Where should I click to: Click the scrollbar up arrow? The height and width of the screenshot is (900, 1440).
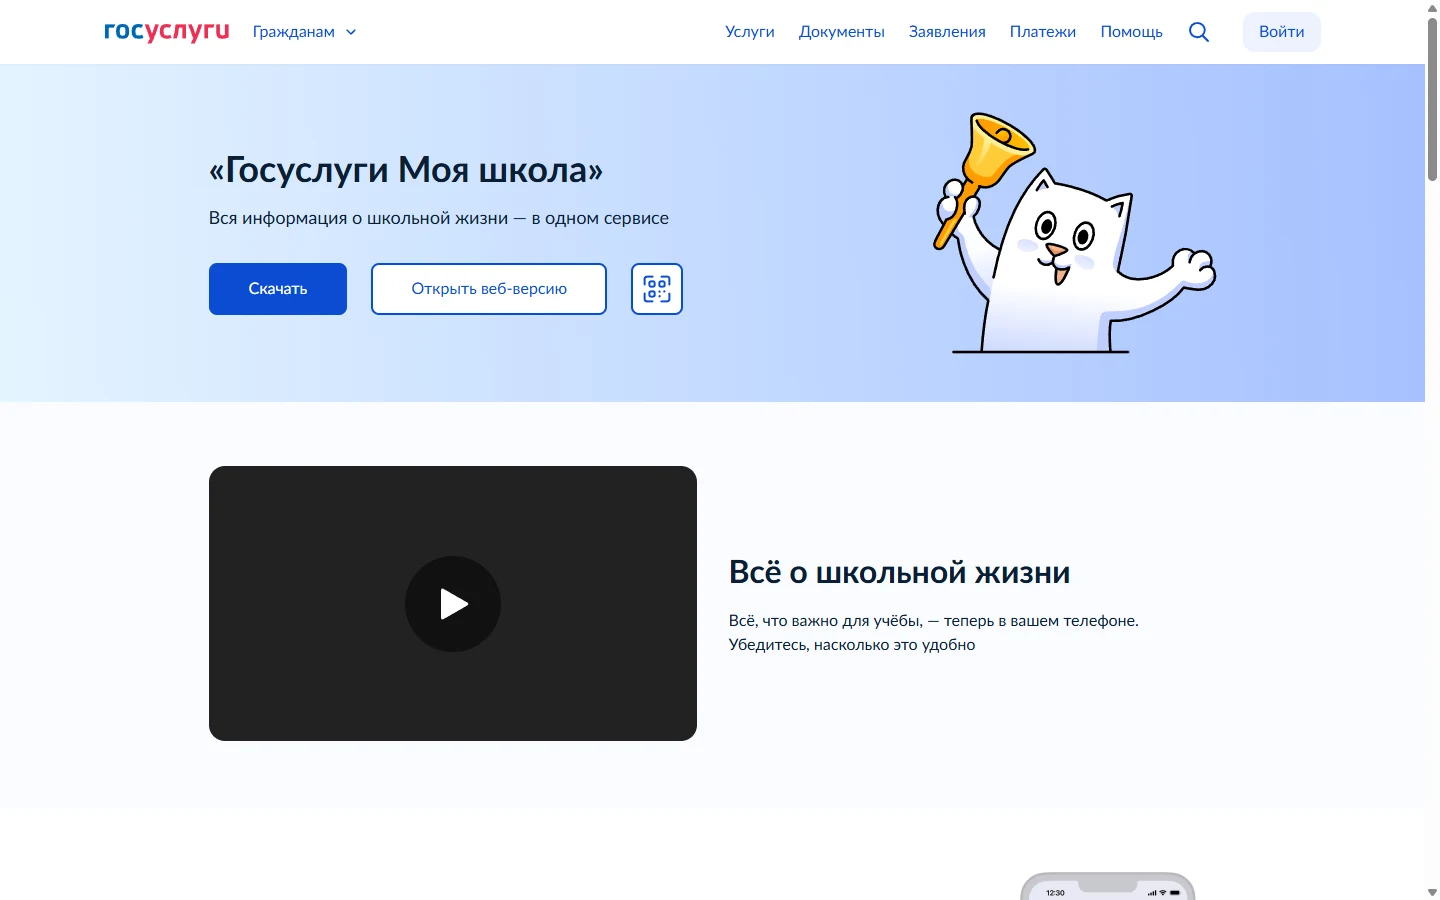point(1432,7)
